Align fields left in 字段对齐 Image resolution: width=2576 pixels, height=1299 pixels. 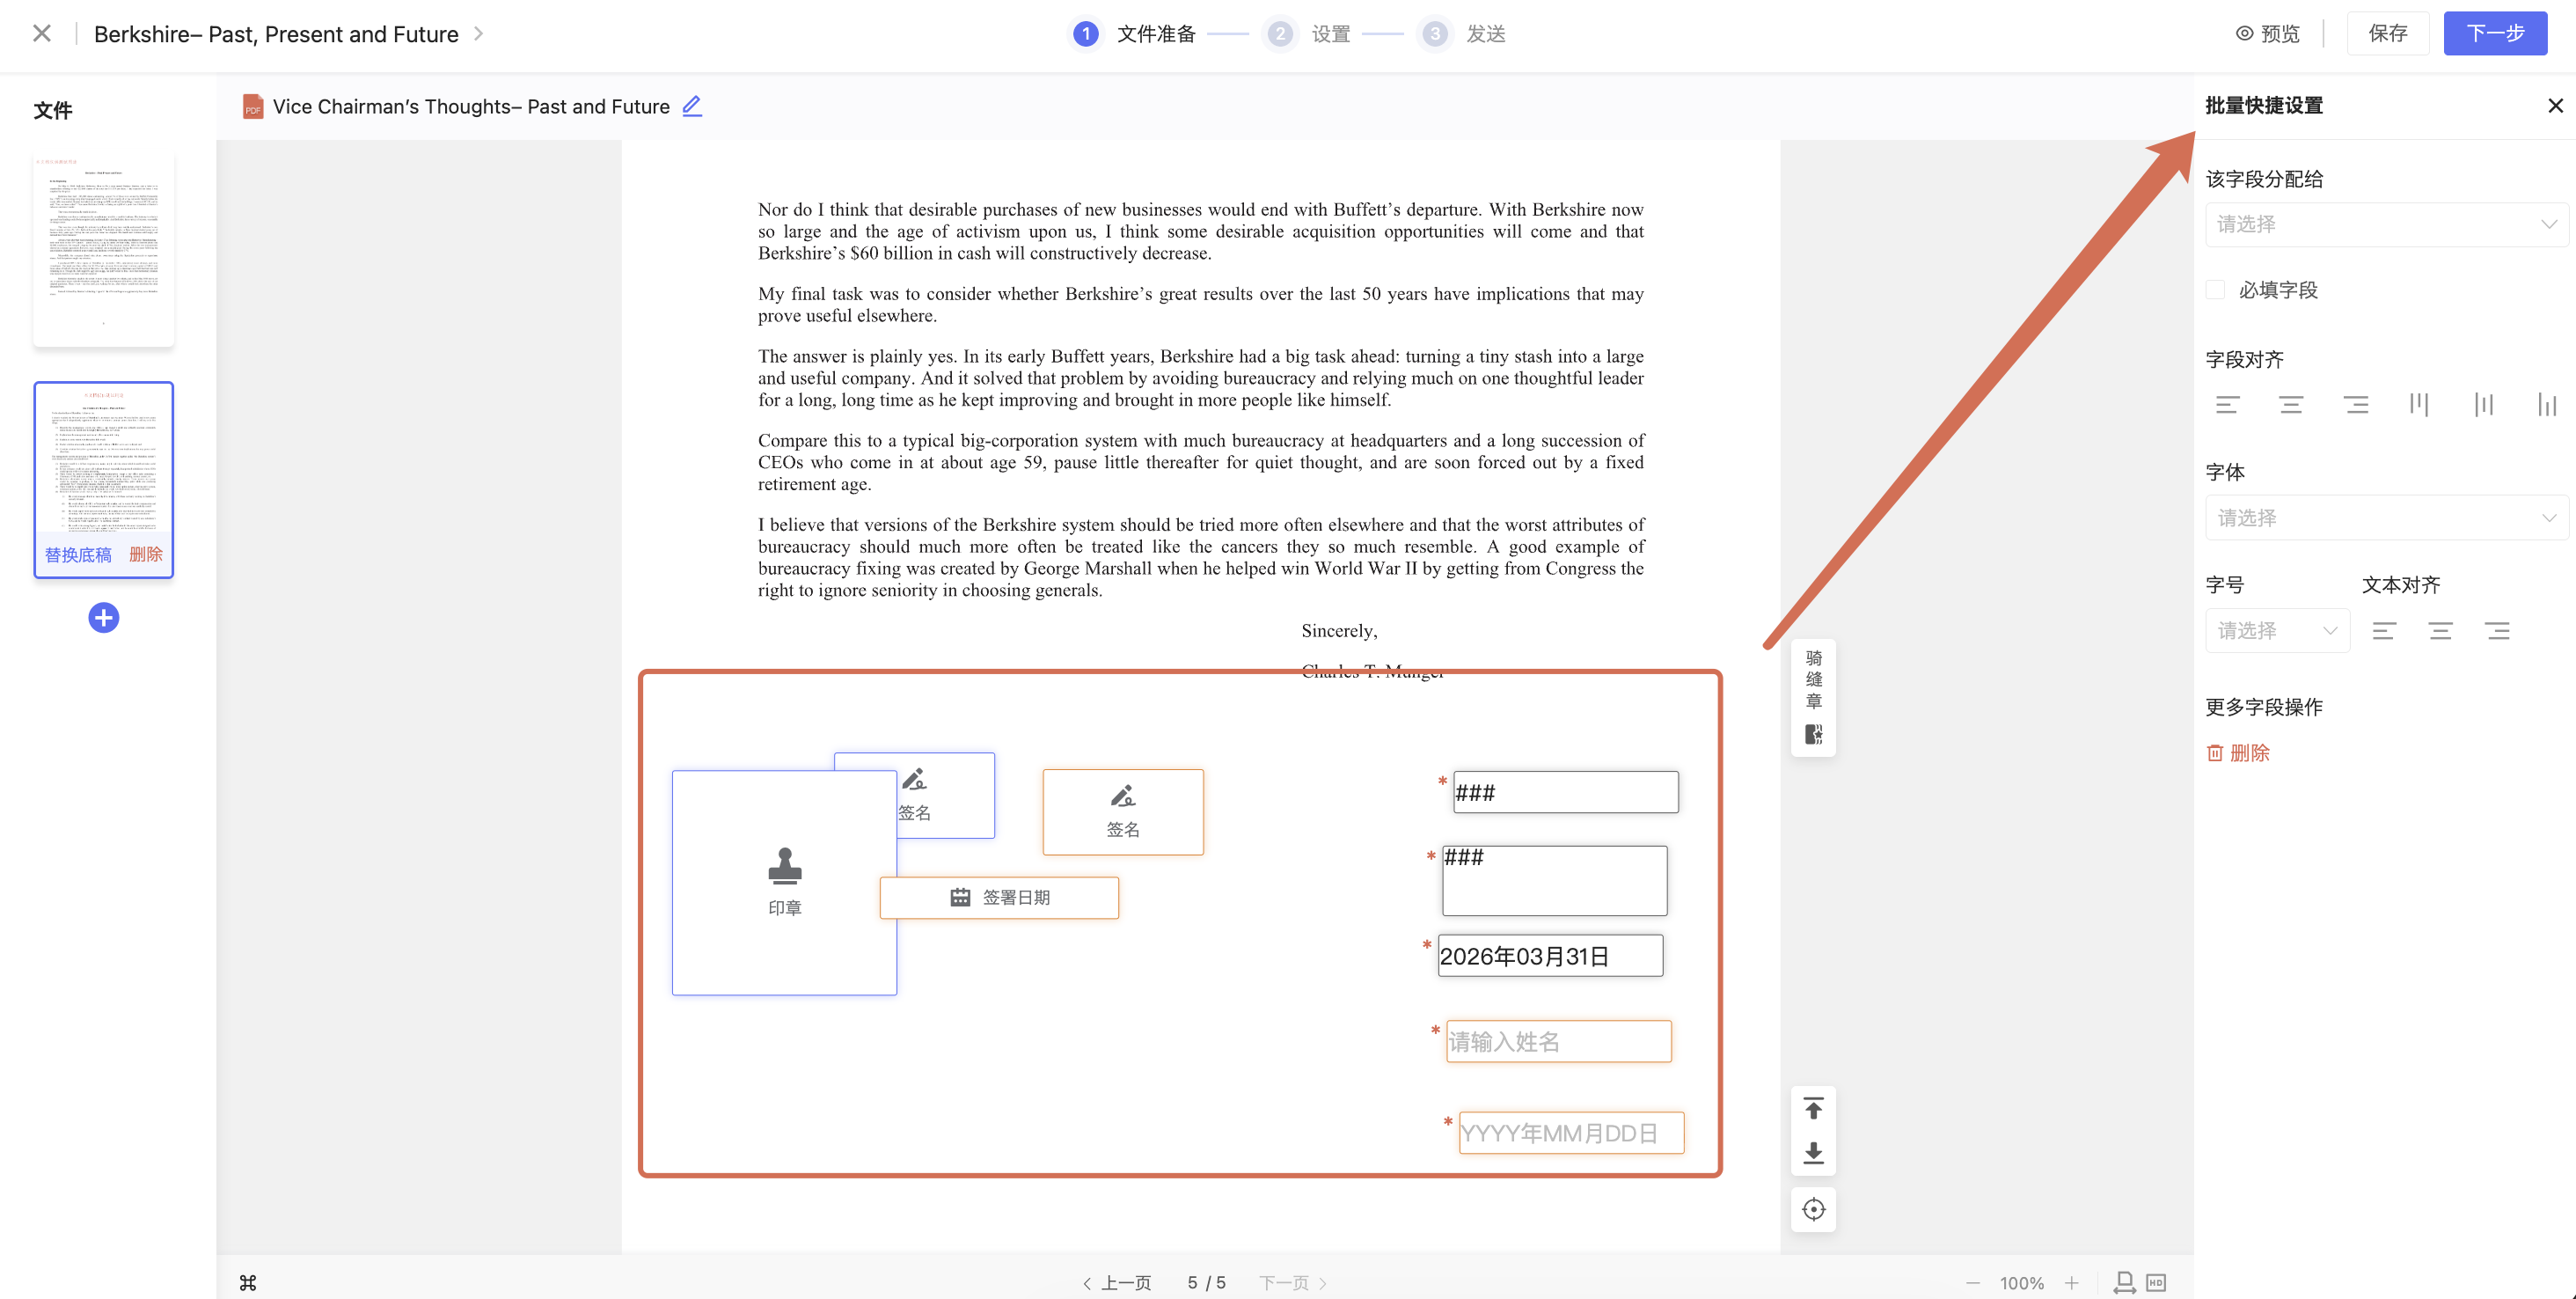pyautogui.click(x=2227, y=405)
